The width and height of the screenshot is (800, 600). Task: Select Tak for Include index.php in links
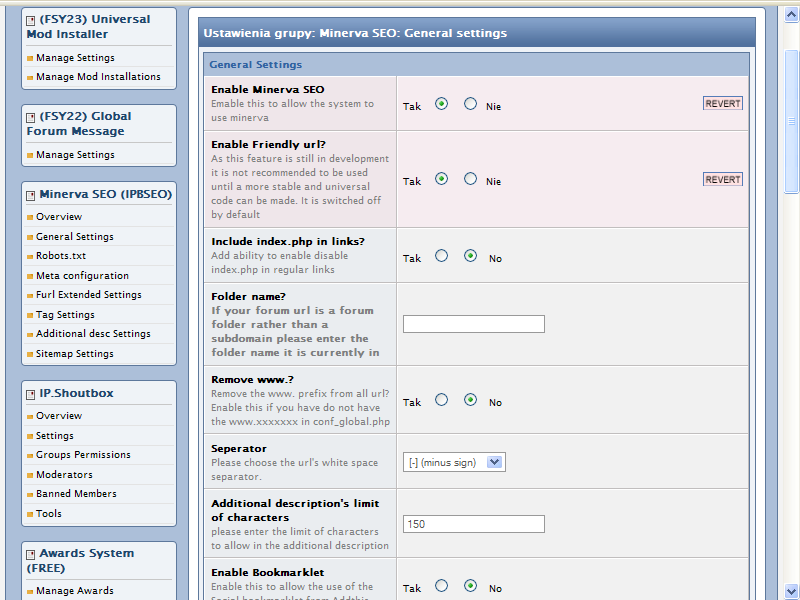[x=441, y=256]
